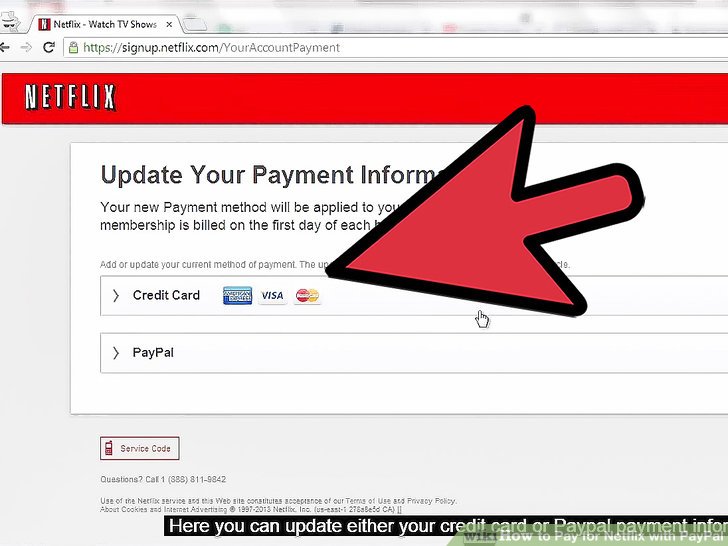Image resolution: width=728 pixels, height=546 pixels.
Task: Click the MasterCard icon
Action: coord(307,295)
